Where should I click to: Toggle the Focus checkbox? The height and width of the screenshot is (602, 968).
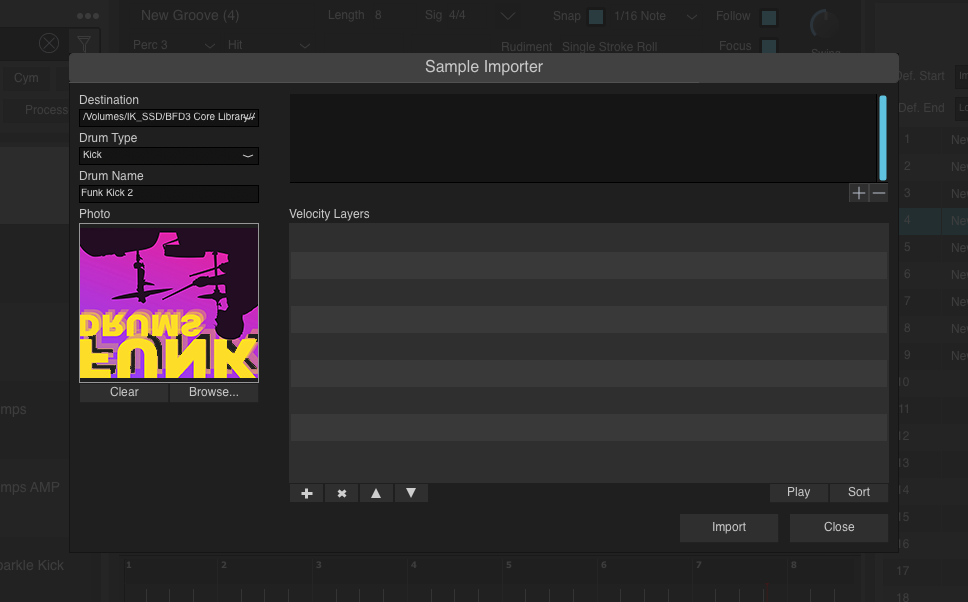coord(769,46)
